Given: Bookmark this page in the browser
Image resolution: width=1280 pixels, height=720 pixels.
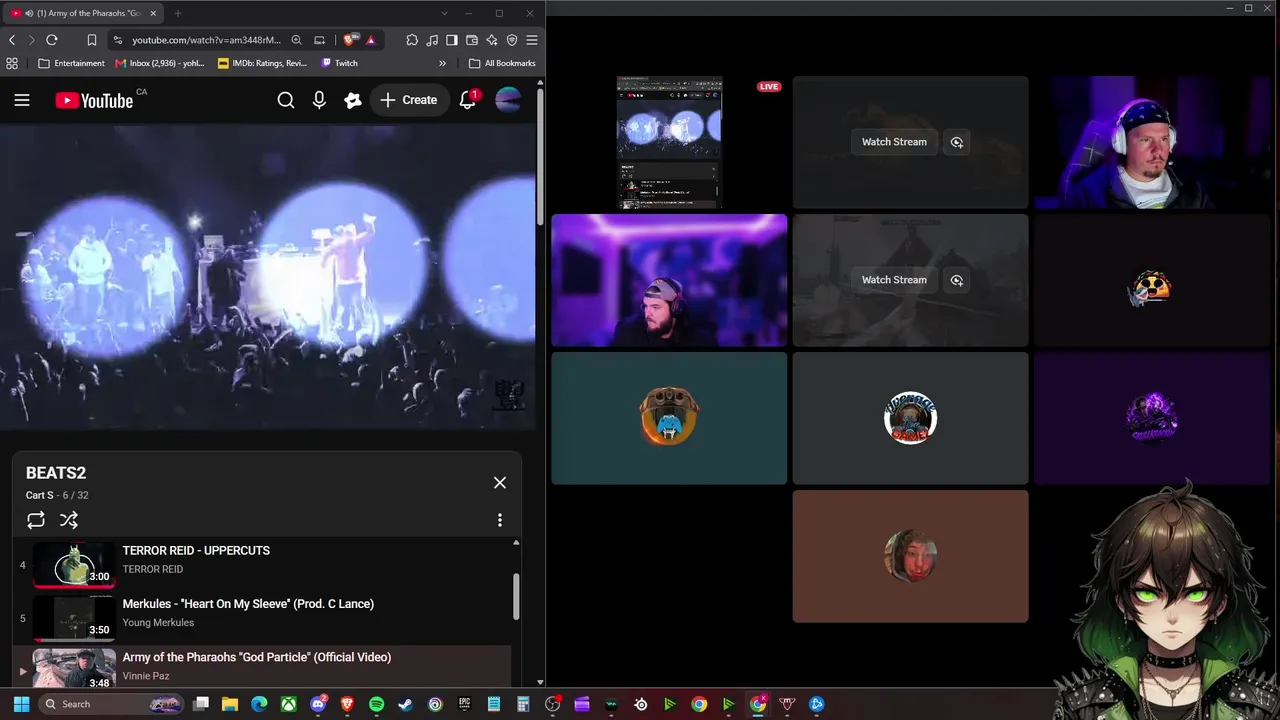Looking at the screenshot, I should 92,40.
